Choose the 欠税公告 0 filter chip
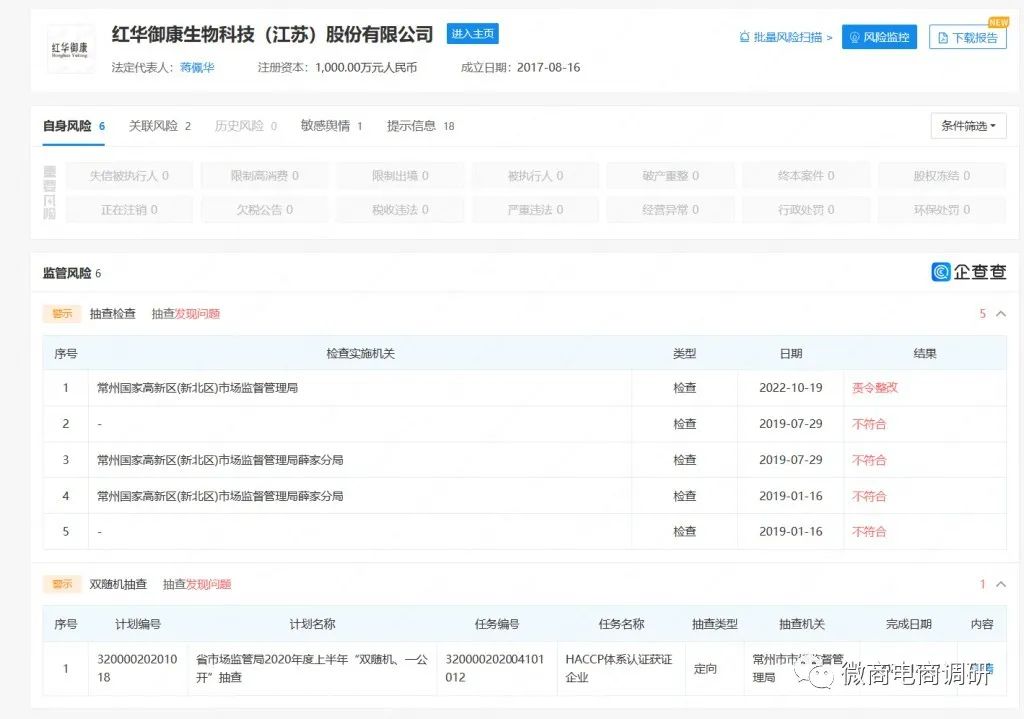 264,210
